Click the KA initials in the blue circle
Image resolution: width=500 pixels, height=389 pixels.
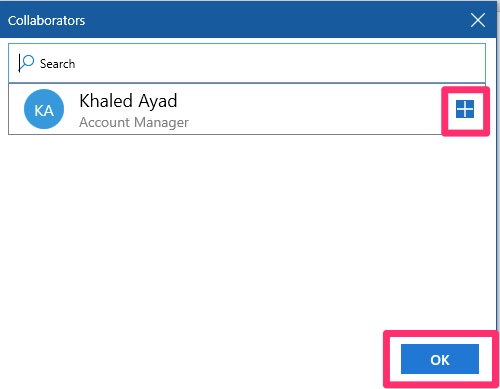pos(44,110)
